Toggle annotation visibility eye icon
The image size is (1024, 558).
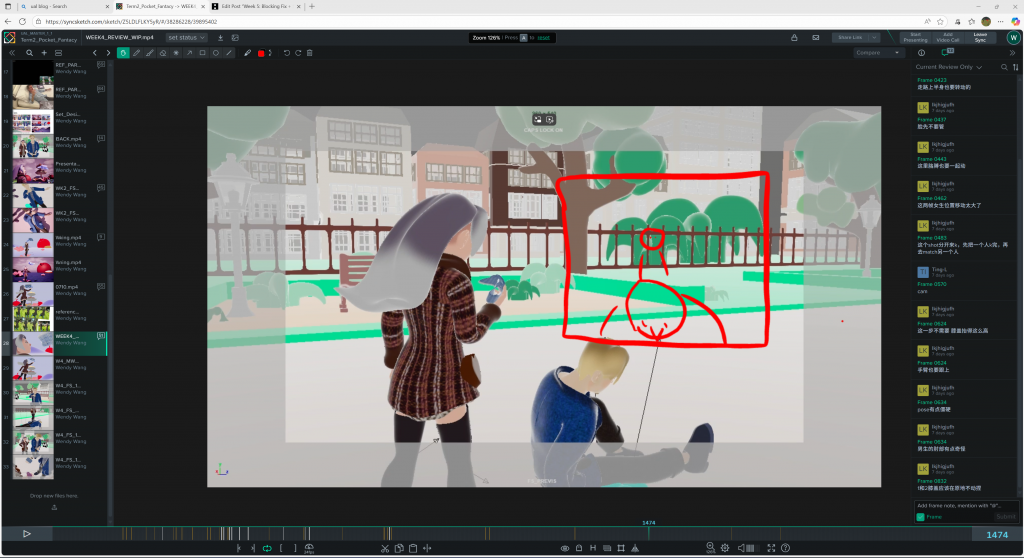click(x=565, y=548)
